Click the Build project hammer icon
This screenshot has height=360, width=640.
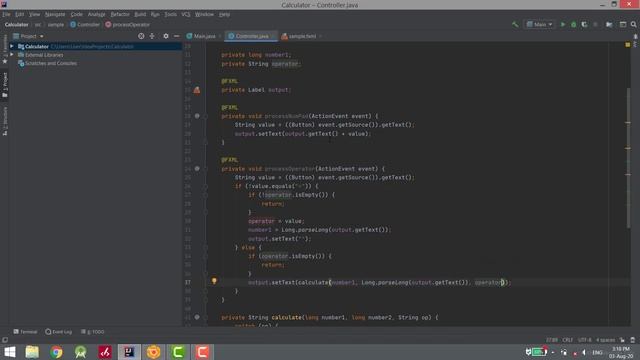coord(515,24)
